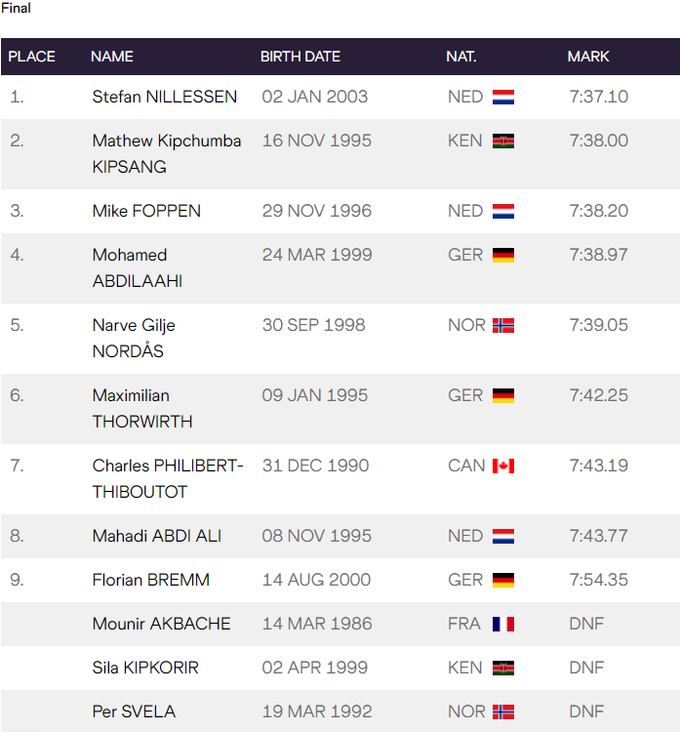Click the Norway flag beside Per Svela
680x732 pixels.
(x=503, y=712)
